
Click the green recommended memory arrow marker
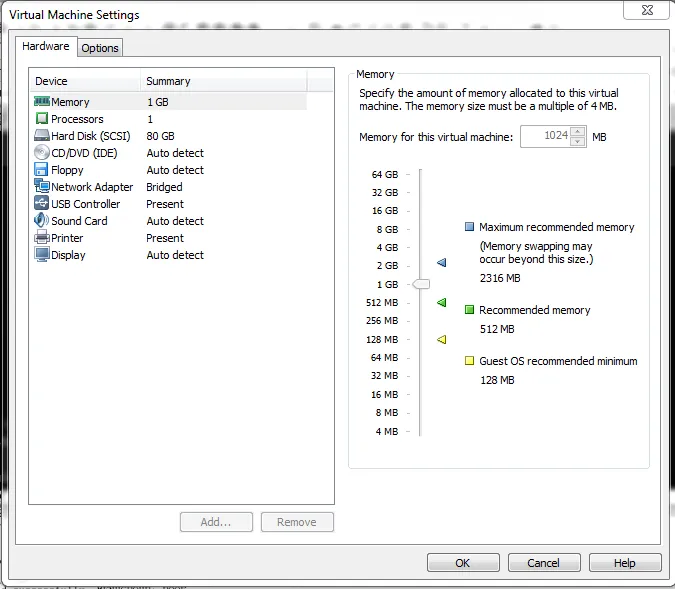[x=442, y=302]
